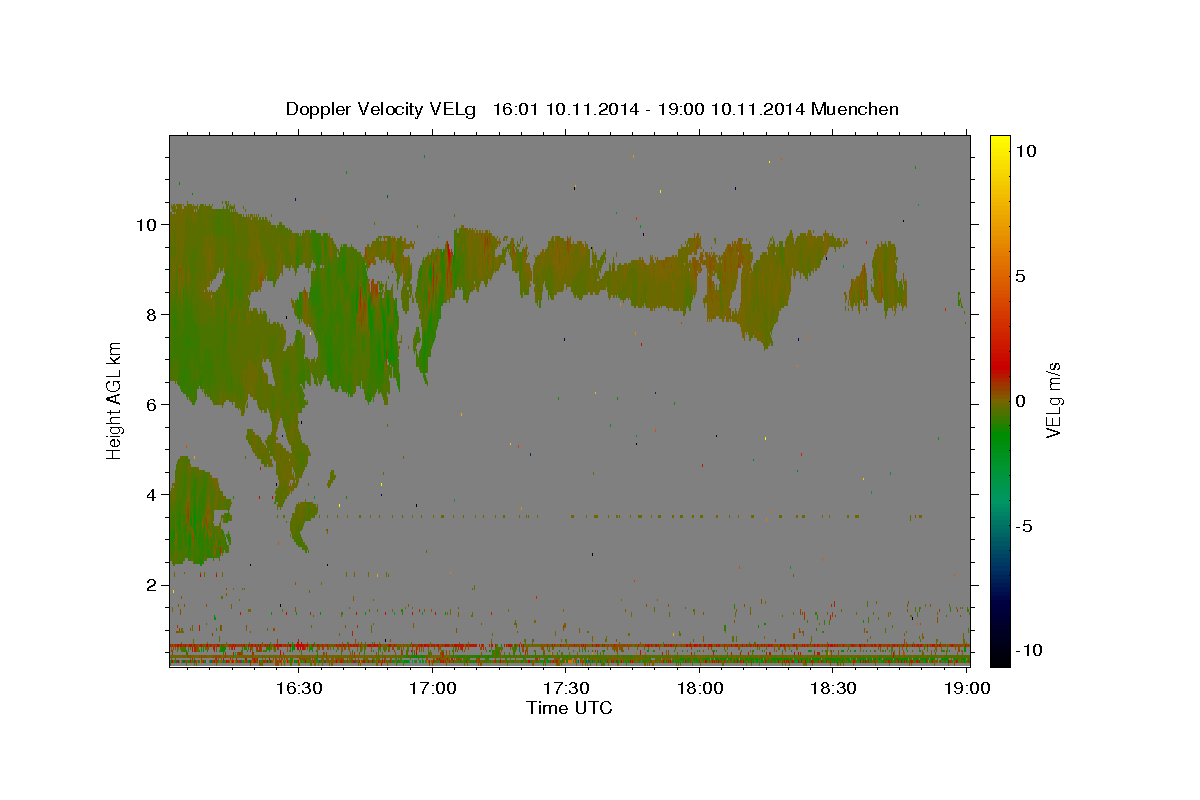Click the 'Height AGL km' axis label
Viewport: 1200px width, 800px height.
114,401
